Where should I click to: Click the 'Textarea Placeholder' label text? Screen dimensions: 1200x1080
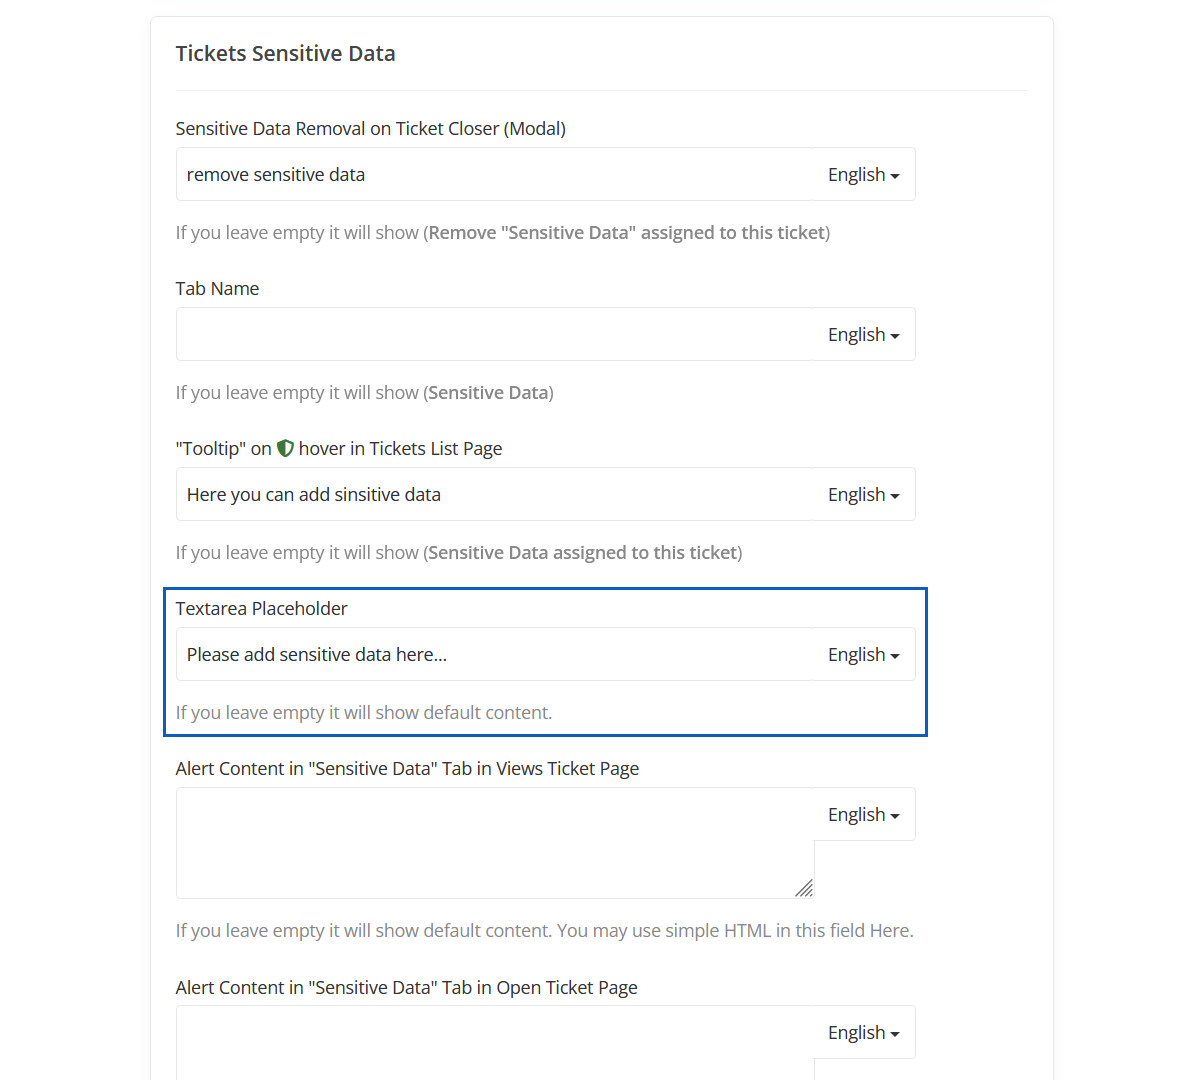262,609
